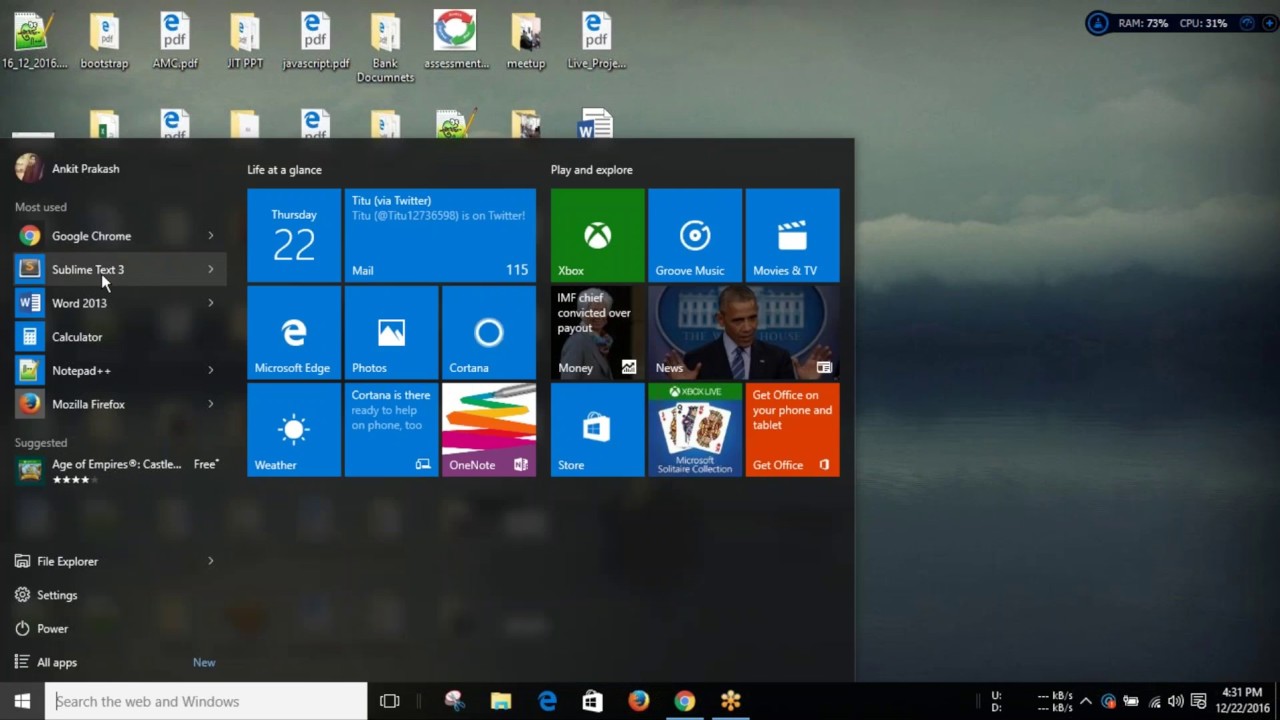The height and width of the screenshot is (720, 1280).
Task: Expand Google Chrome jump list arrow
Action: click(210, 236)
